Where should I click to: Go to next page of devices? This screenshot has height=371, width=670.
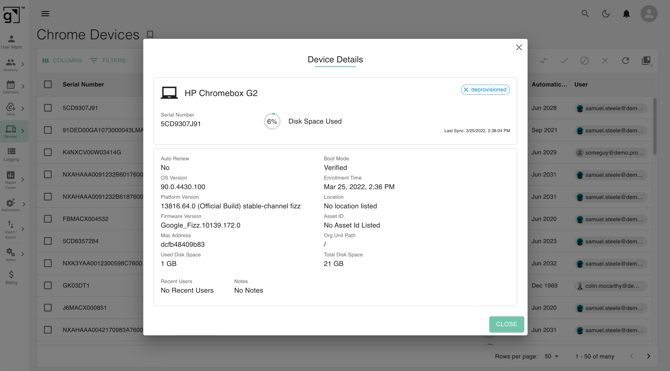648,356
